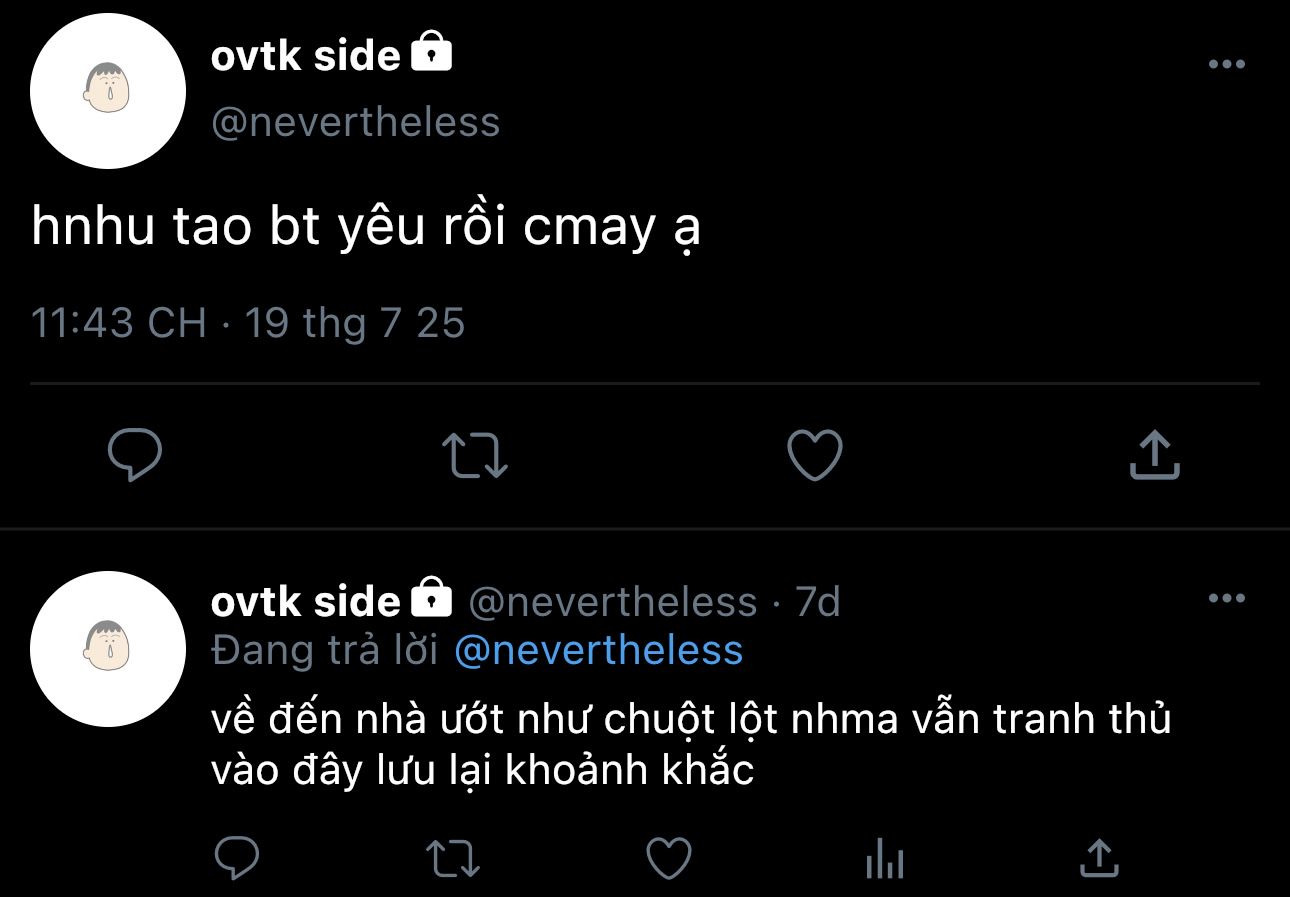
Task: Retweet the reply about getting home wet
Action: pyautogui.click(x=453, y=858)
